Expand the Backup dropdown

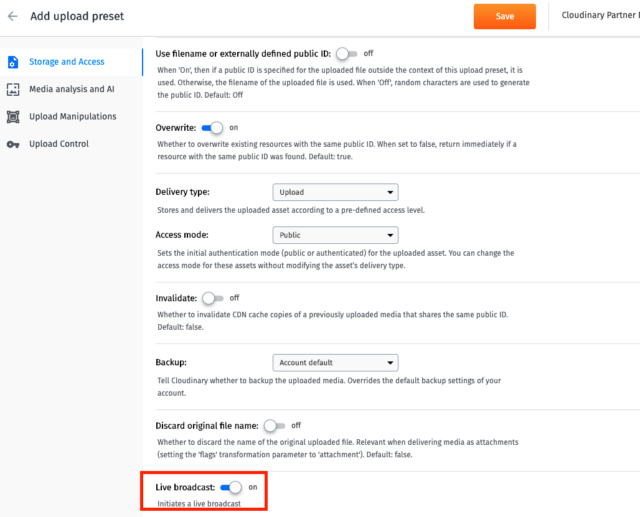tap(335, 363)
